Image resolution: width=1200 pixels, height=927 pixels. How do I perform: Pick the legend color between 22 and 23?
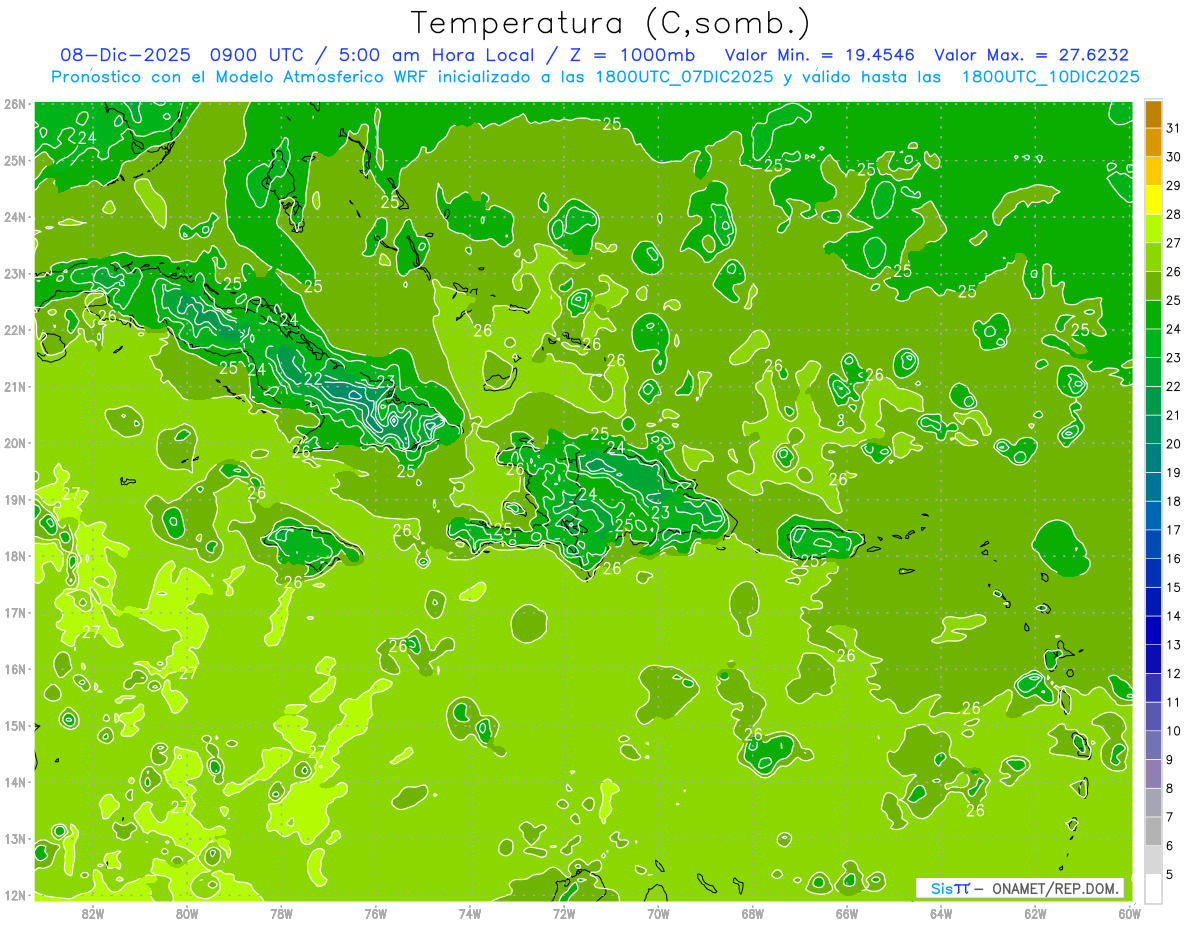1154,372
